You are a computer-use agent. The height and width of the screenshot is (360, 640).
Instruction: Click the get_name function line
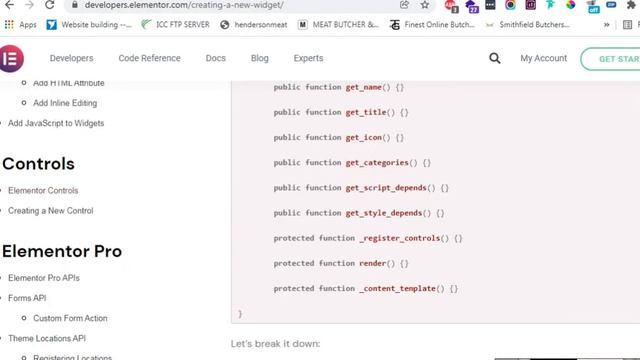click(339, 87)
